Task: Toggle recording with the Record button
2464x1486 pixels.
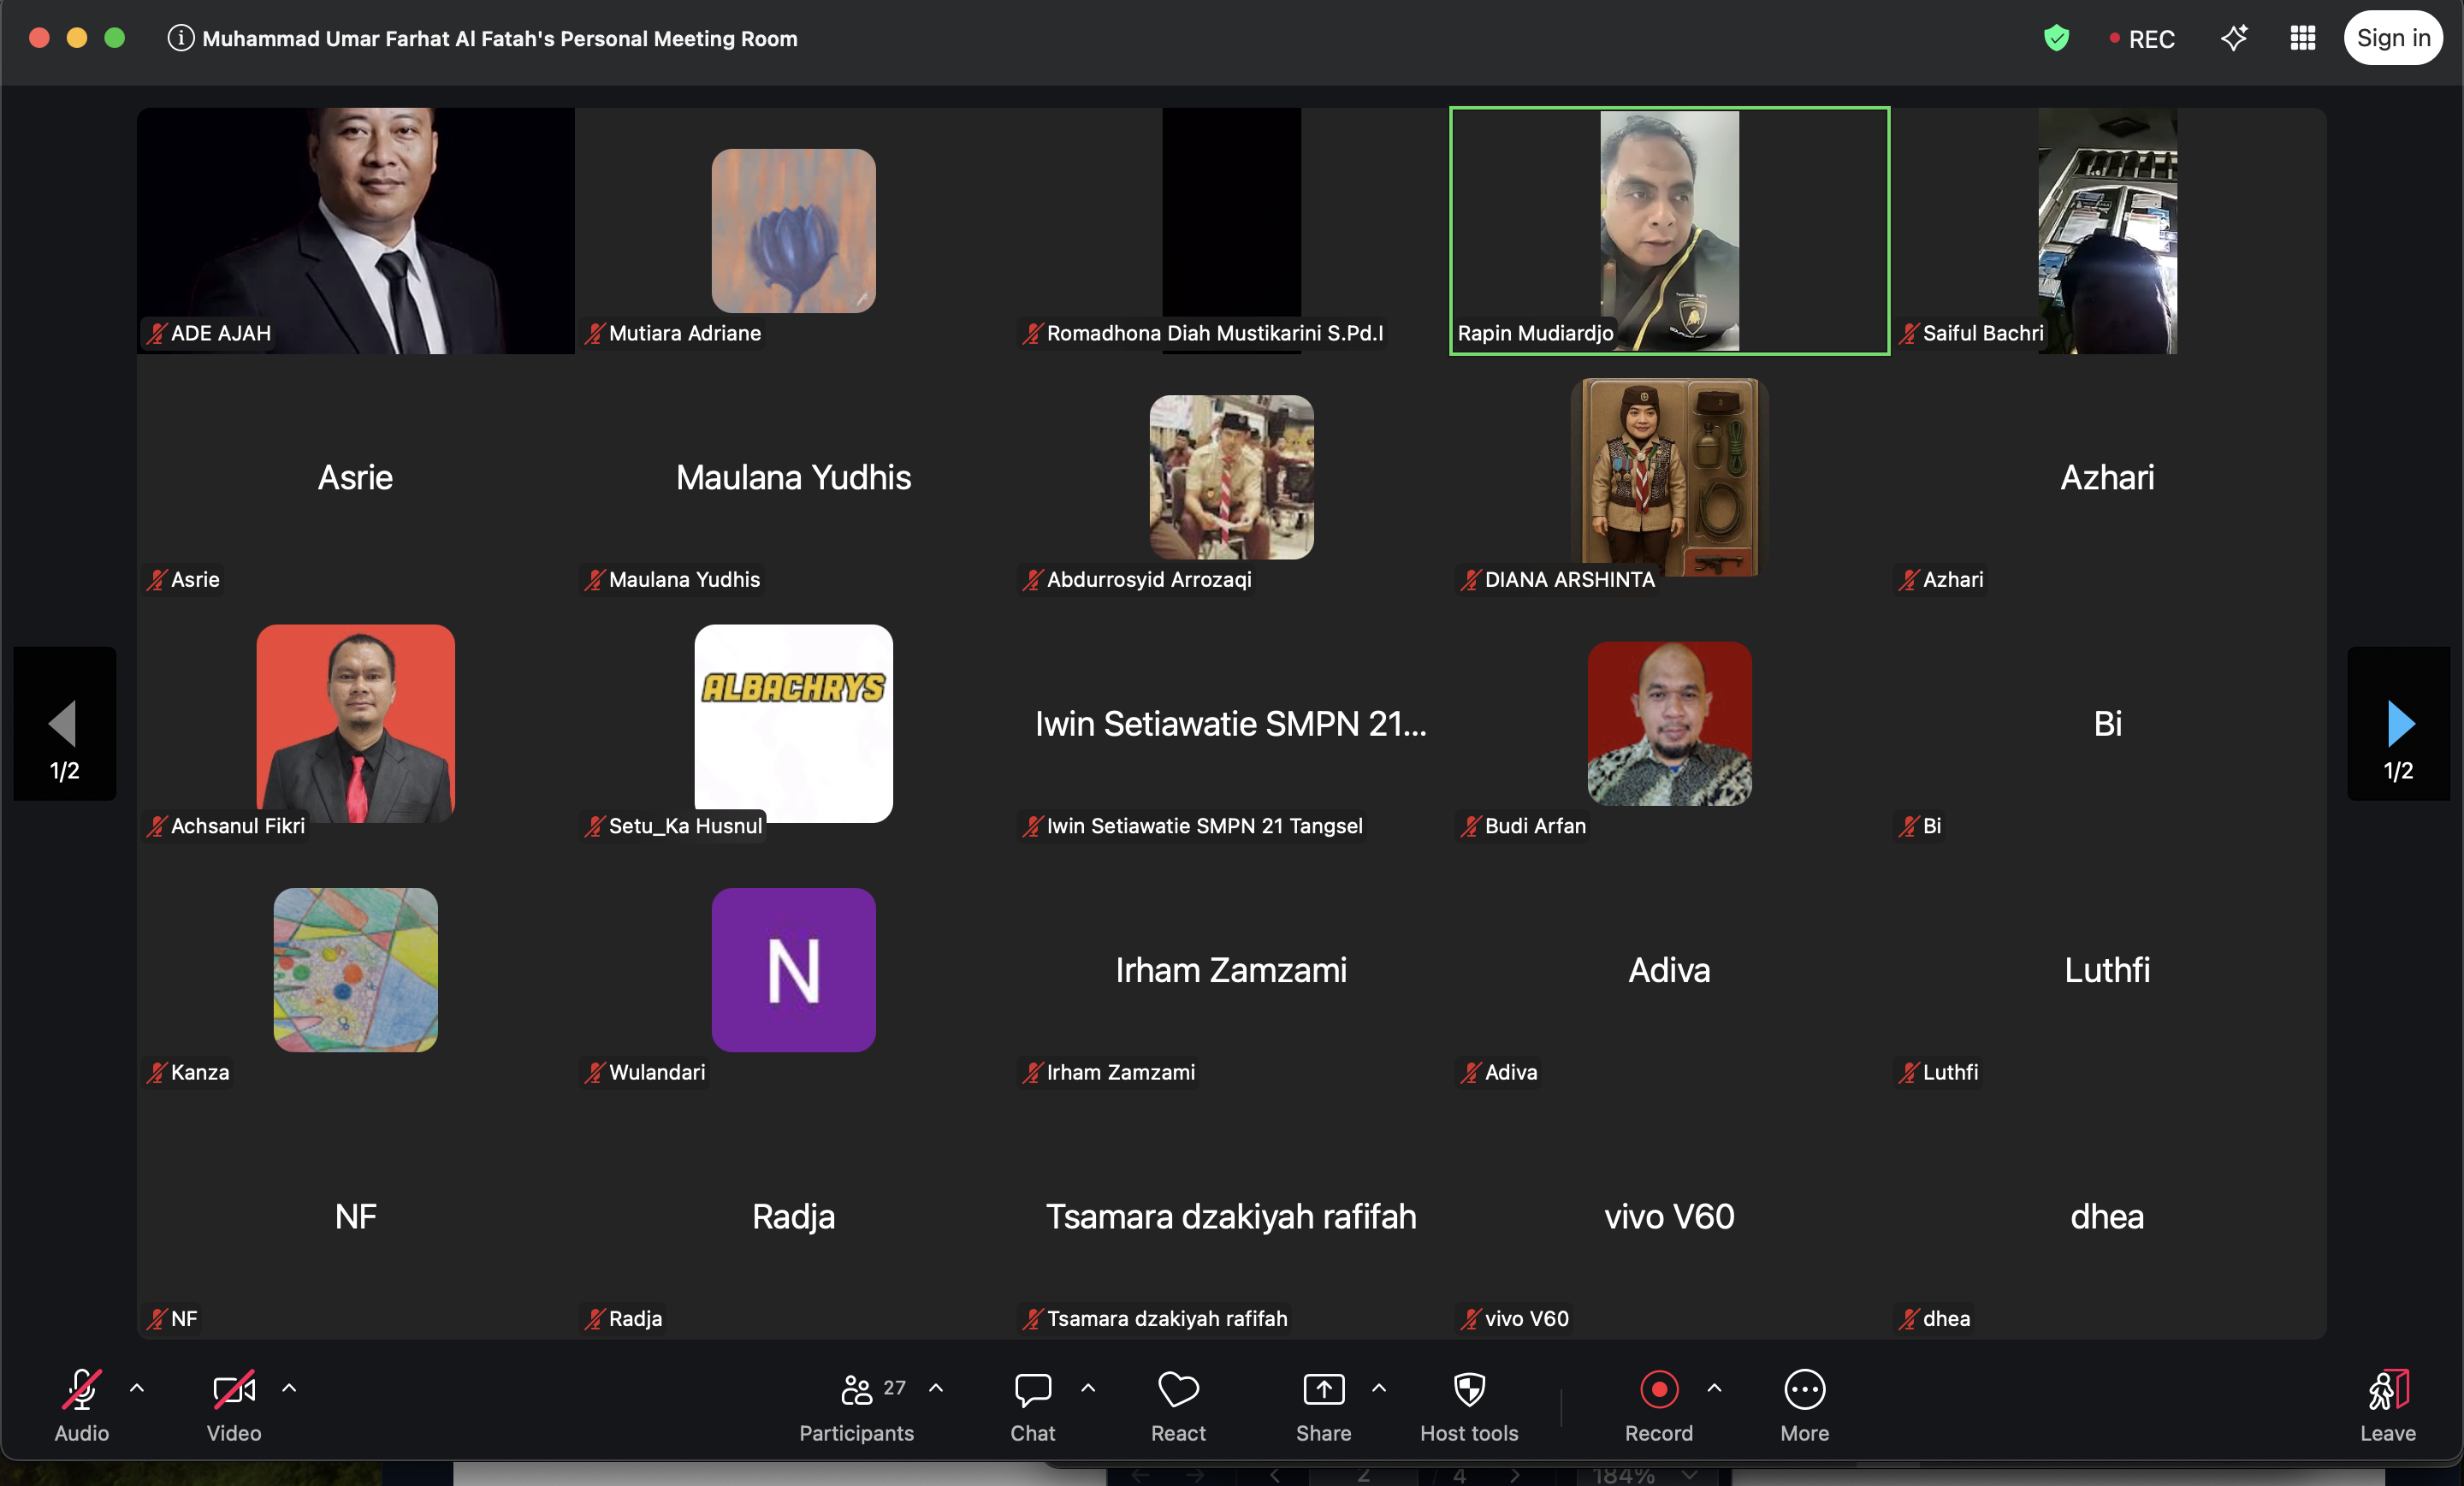Action: [x=1658, y=1391]
